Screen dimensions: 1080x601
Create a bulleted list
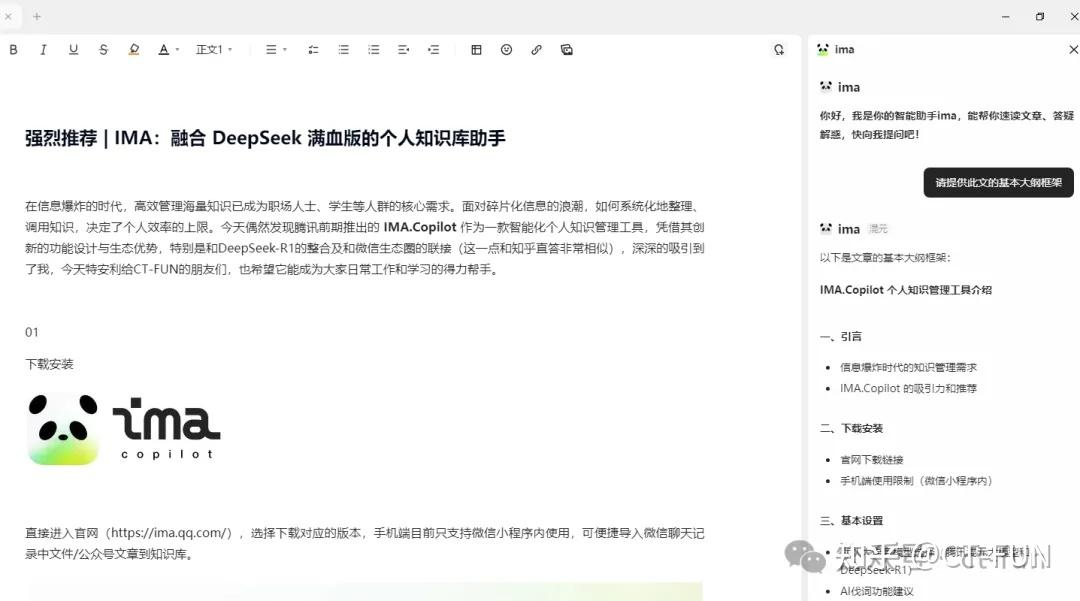[343, 49]
